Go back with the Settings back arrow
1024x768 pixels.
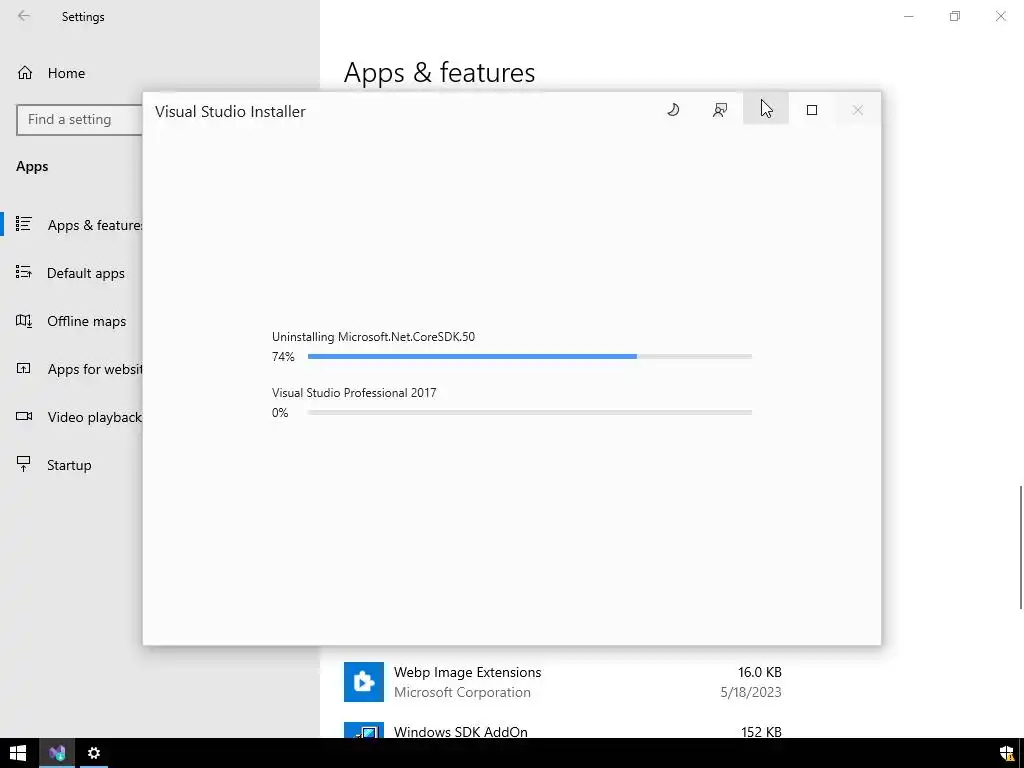click(x=24, y=16)
